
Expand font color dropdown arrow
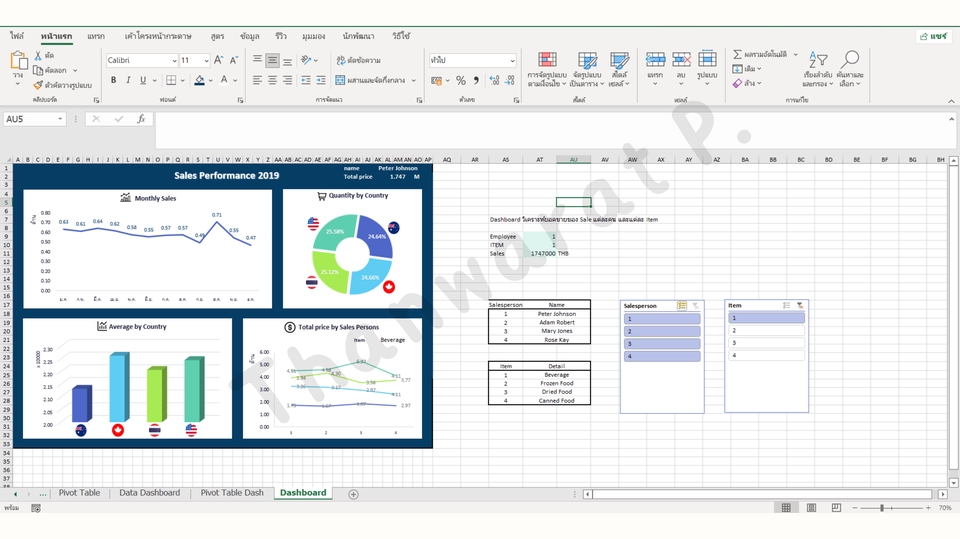235,80
